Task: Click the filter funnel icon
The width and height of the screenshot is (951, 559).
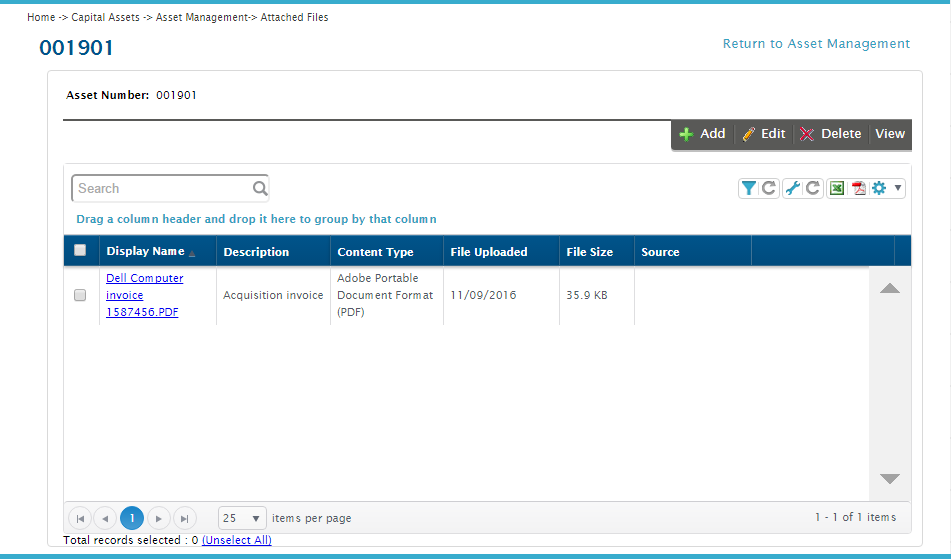Action: 748,188
